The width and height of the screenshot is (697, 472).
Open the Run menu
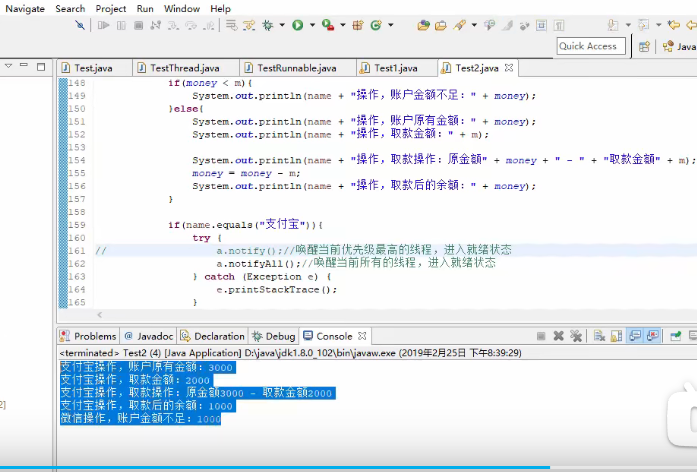[x=145, y=8]
